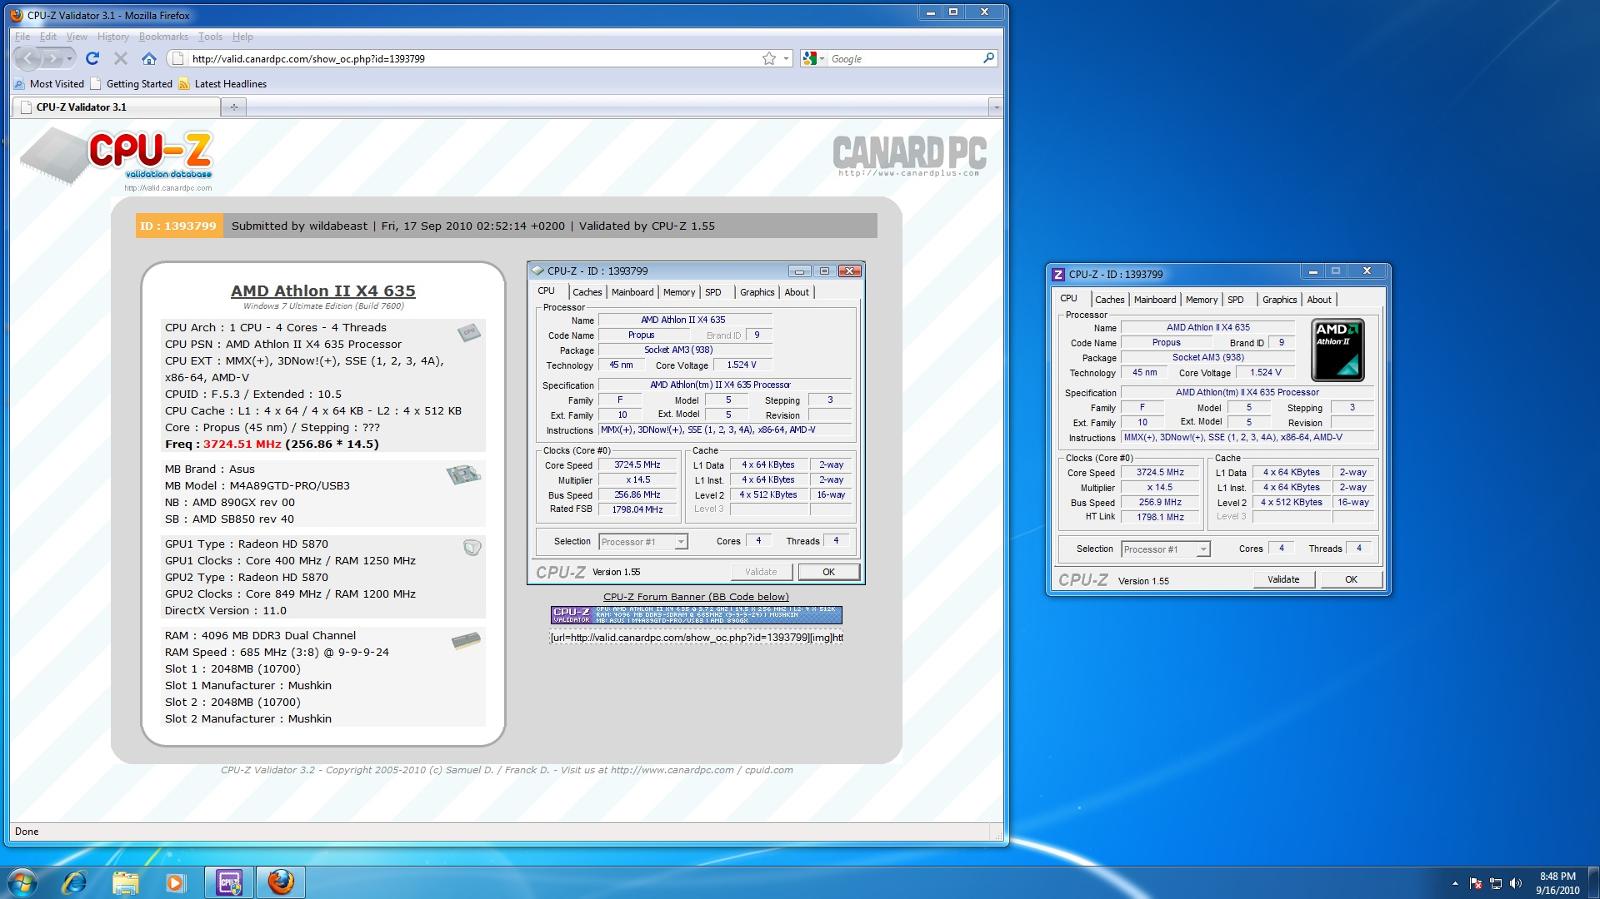The height and width of the screenshot is (899, 1600).
Task: Open the Firefox Tools menu
Action: tap(210, 36)
